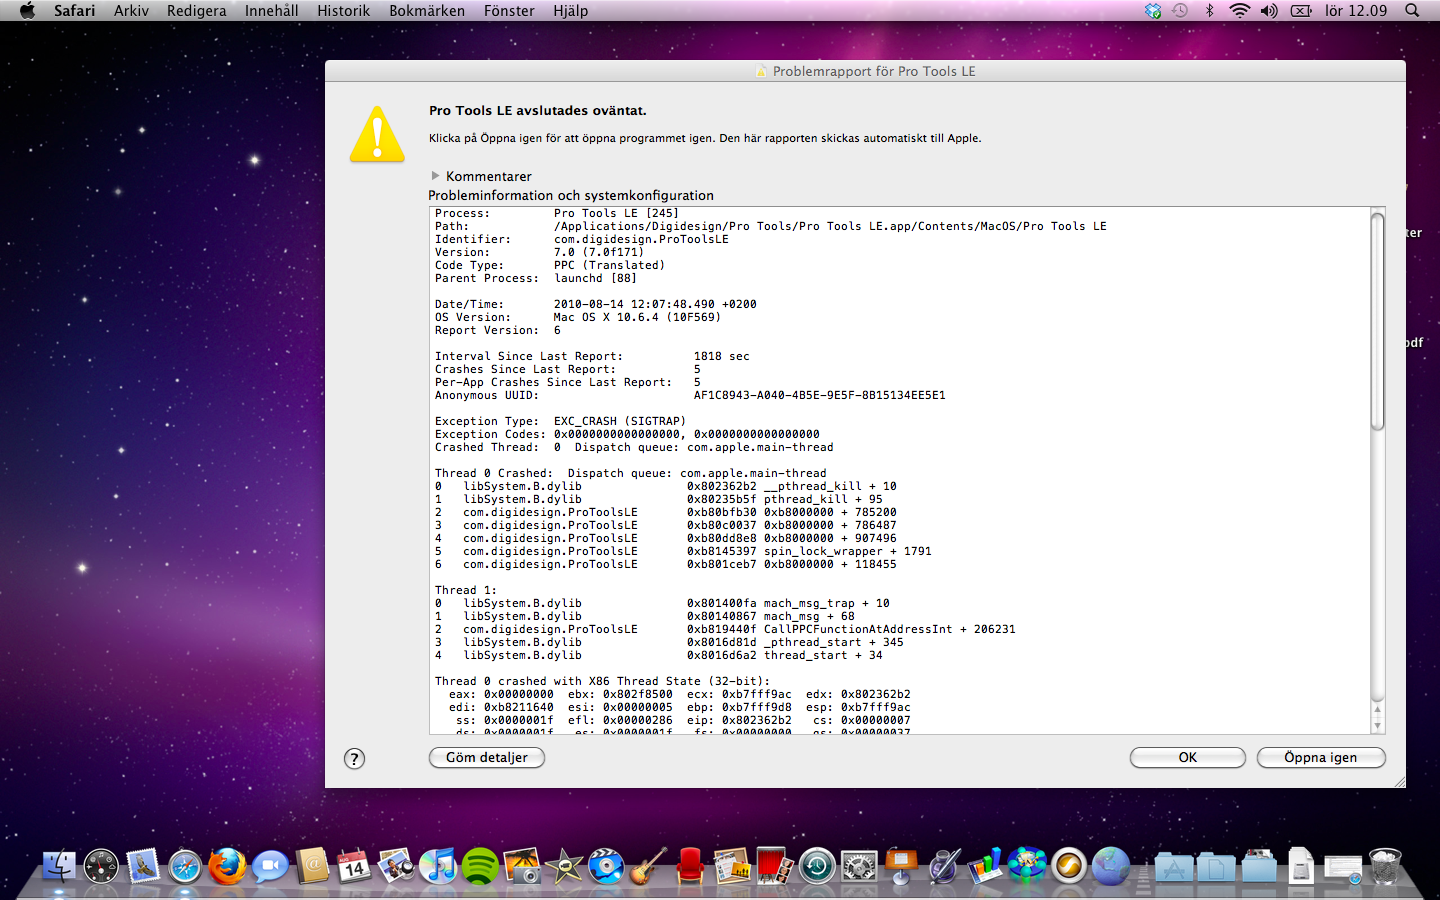The image size is (1440, 900).
Task: Click the Bluetooth icon in menu bar
Action: click(1209, 10)
